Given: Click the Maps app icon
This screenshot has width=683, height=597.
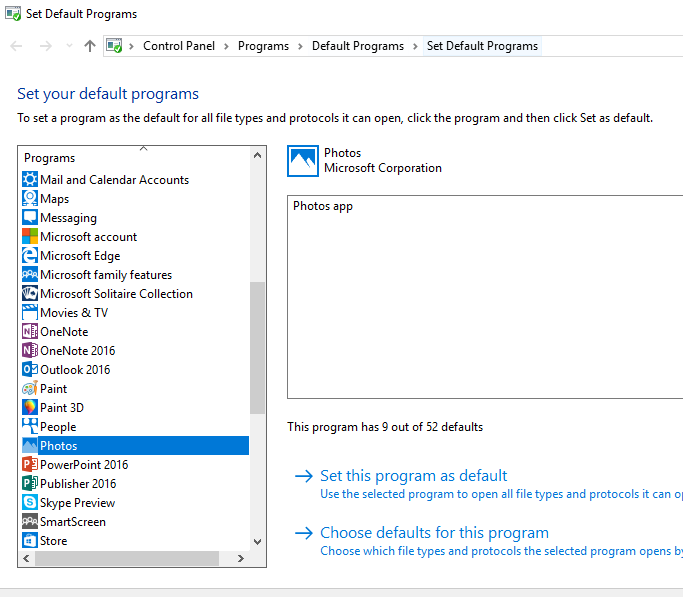Looking at the screenshot, I should point(30,199).
